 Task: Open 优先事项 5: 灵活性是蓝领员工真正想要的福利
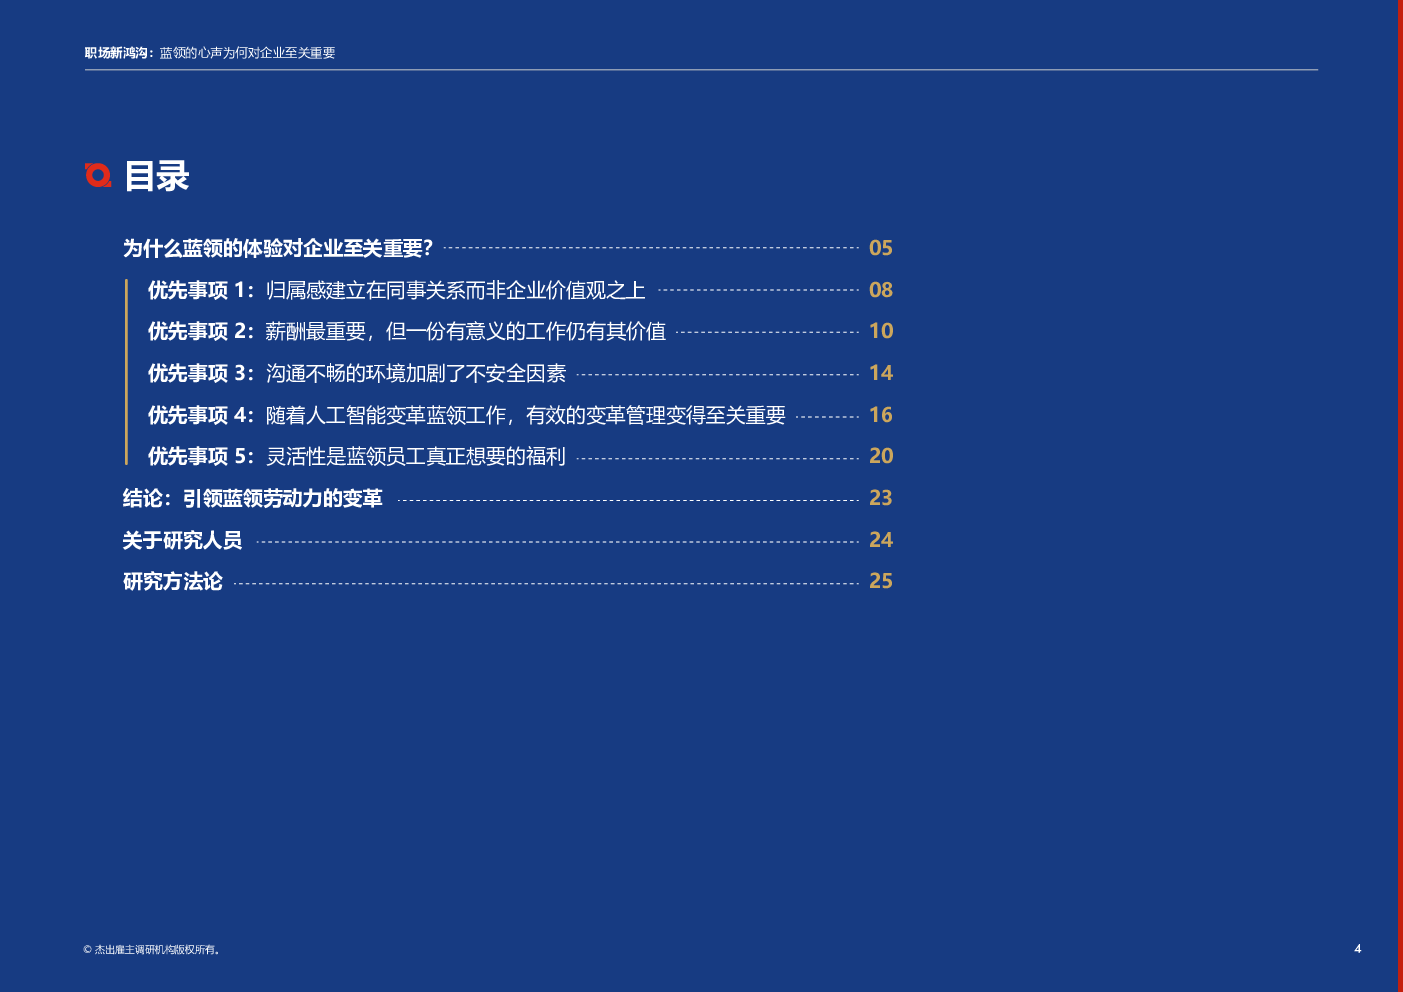(x=356, y=456)
